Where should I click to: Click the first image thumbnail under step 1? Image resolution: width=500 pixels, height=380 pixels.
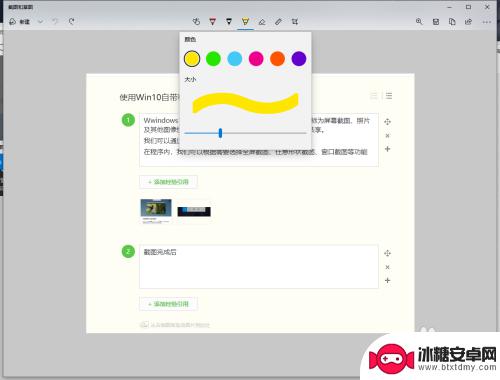(x=156, y=211)
